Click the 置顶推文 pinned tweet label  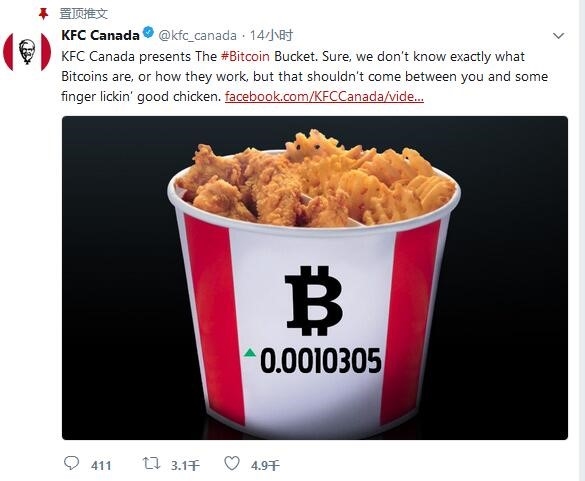click(x=84, y=14)
